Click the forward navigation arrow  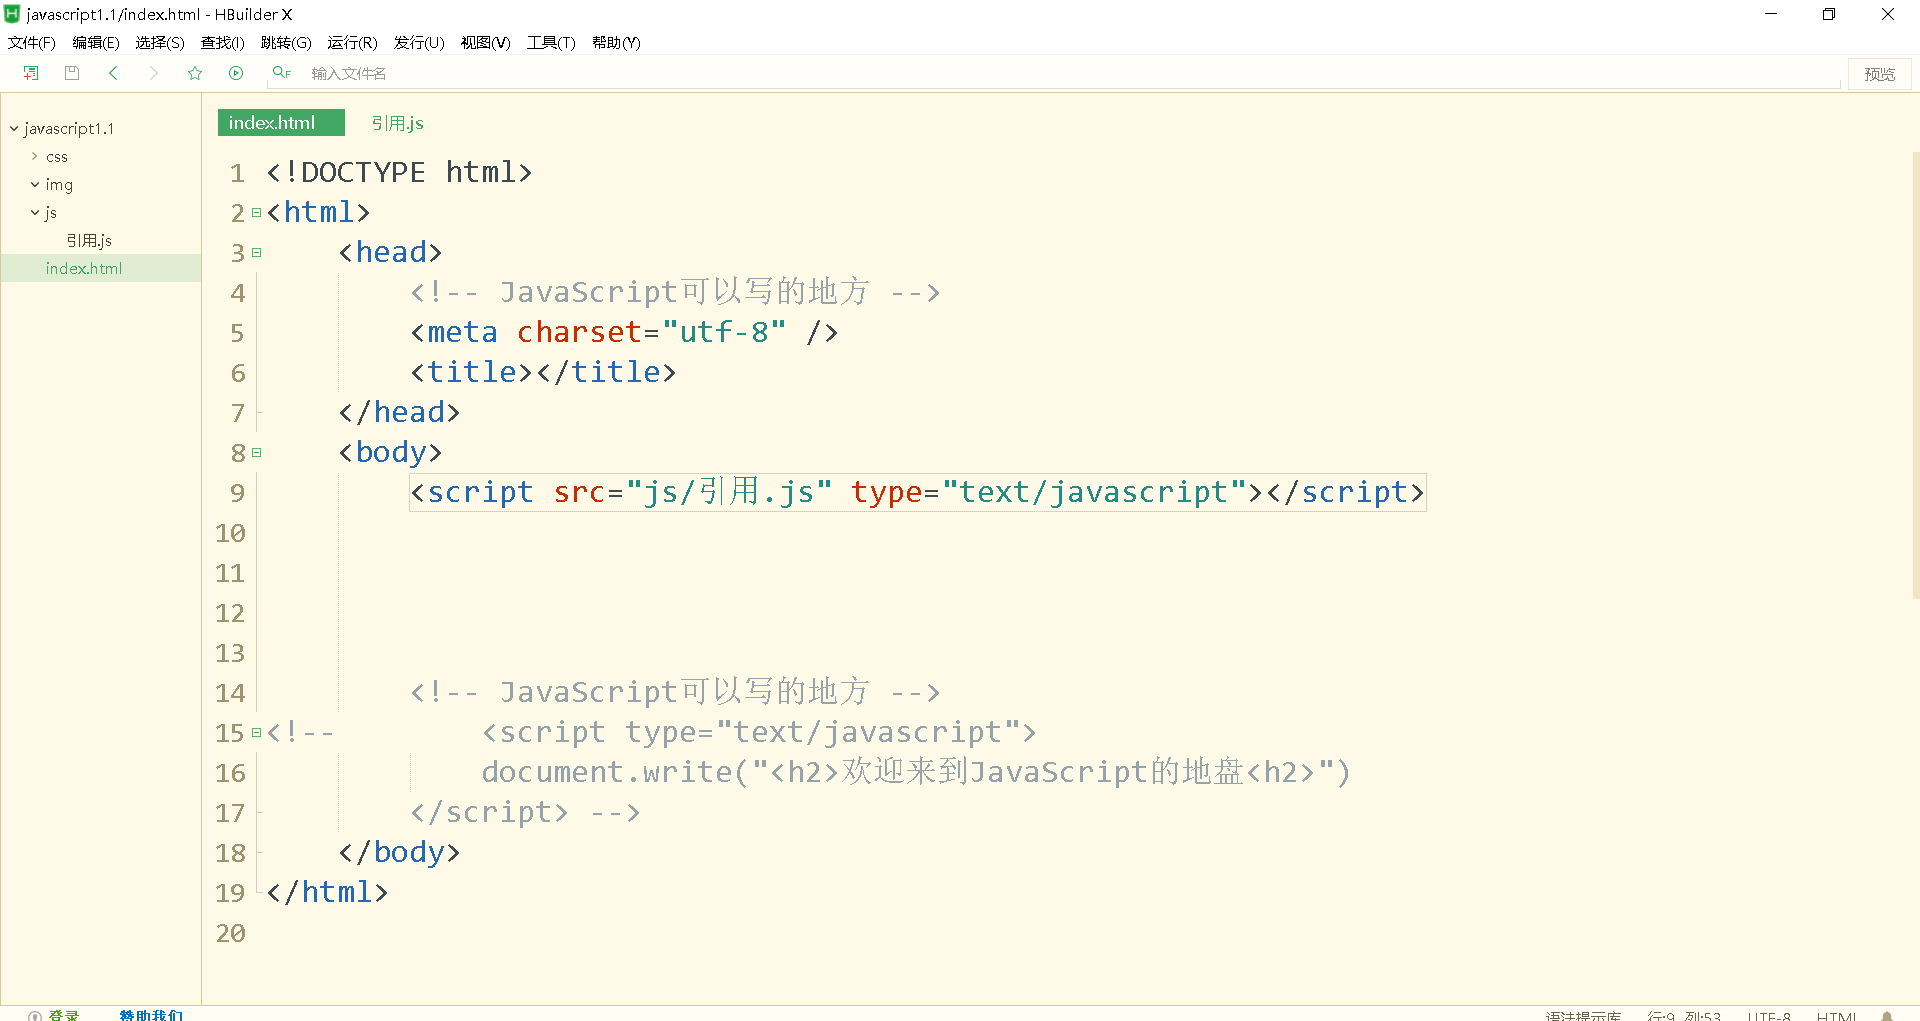tap(153, 72)
